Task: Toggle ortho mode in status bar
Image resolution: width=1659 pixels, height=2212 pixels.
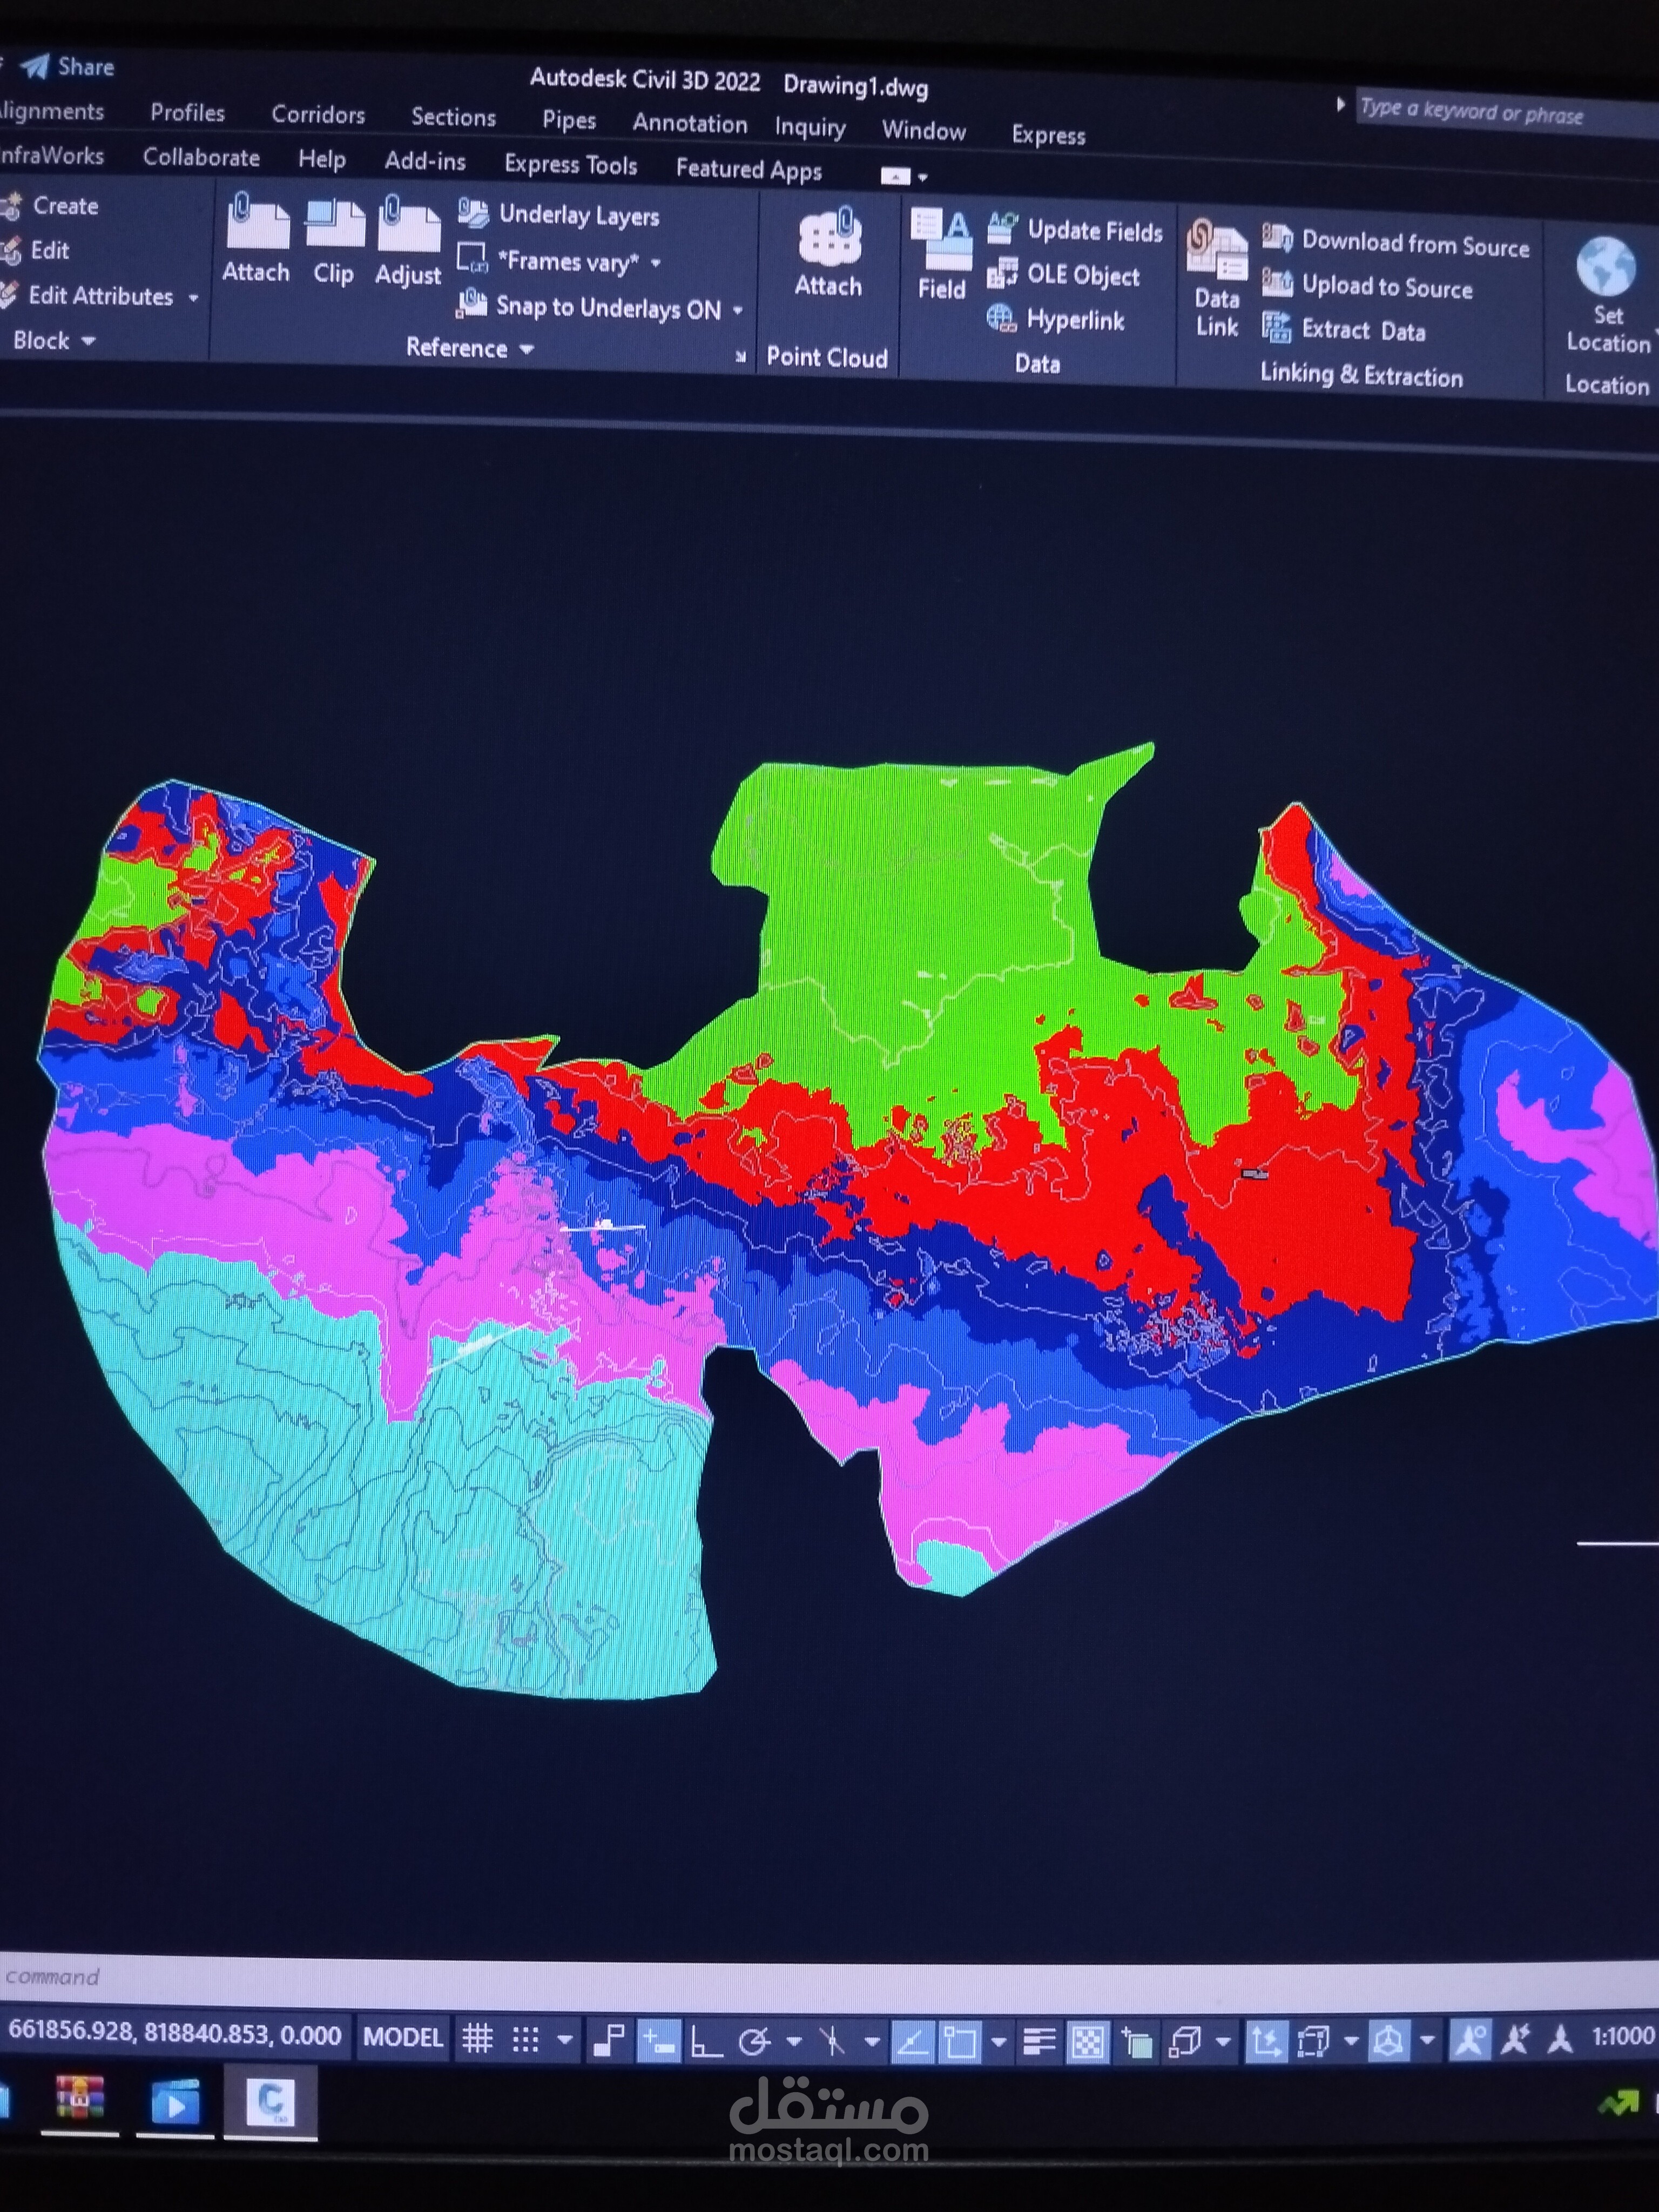Action: coord(707,2040)
